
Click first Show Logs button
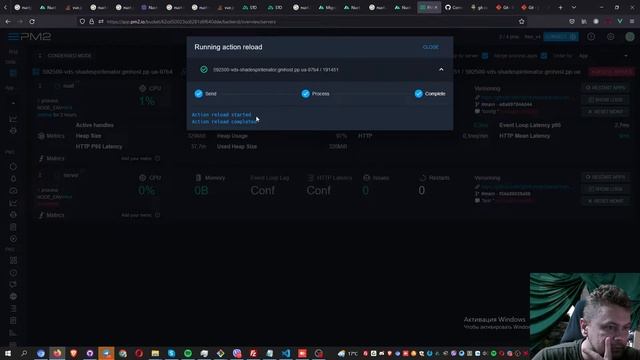[x=605, y=100]
